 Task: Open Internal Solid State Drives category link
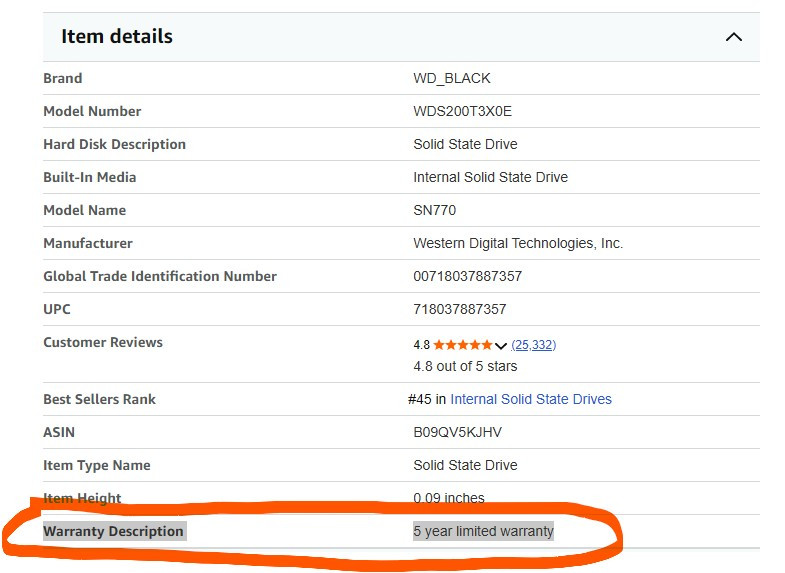click(531, 399)
